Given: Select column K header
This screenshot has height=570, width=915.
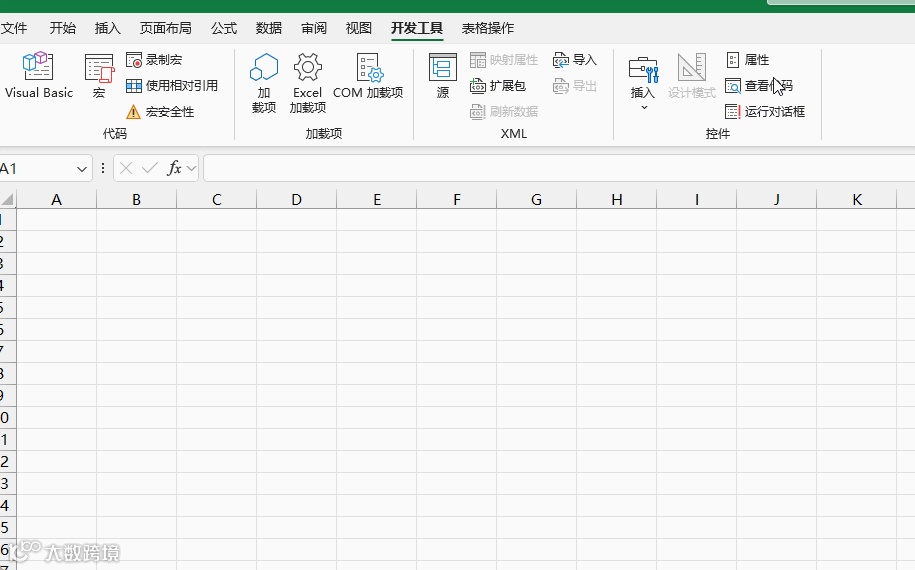Looking at the screenshot, I should 856,200.
